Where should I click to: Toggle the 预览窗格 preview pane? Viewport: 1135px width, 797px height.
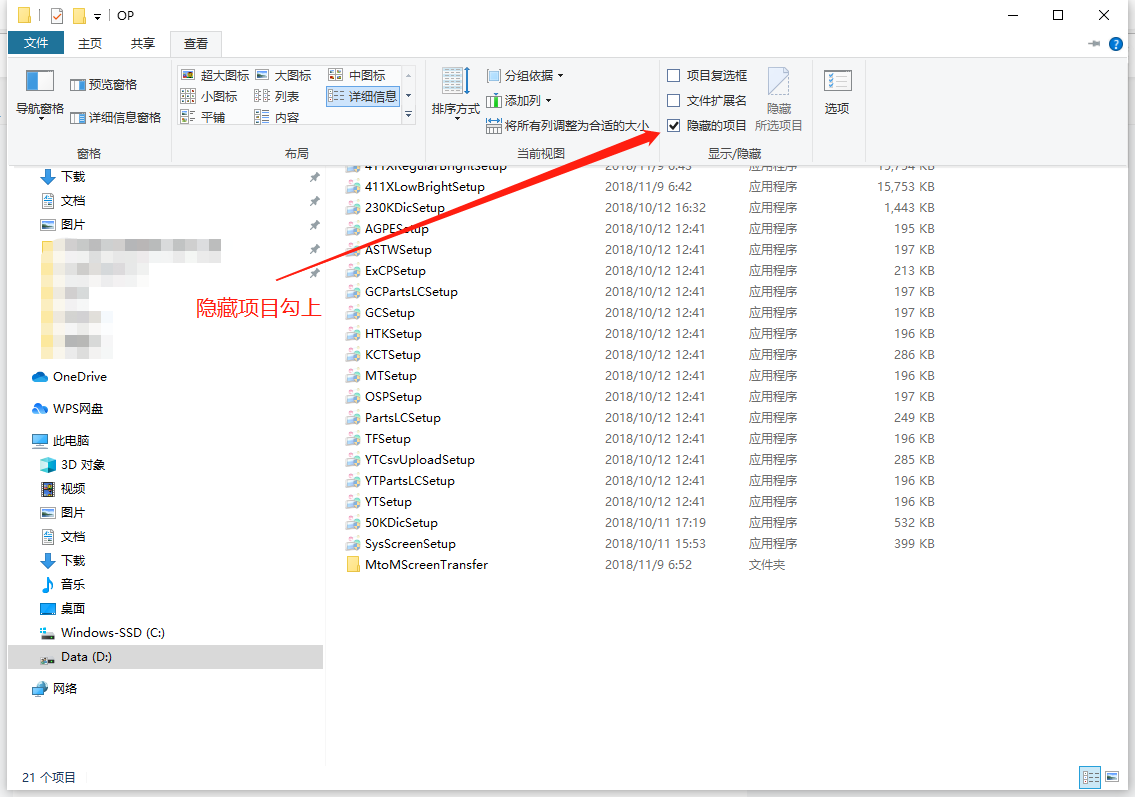pos(104,85)
